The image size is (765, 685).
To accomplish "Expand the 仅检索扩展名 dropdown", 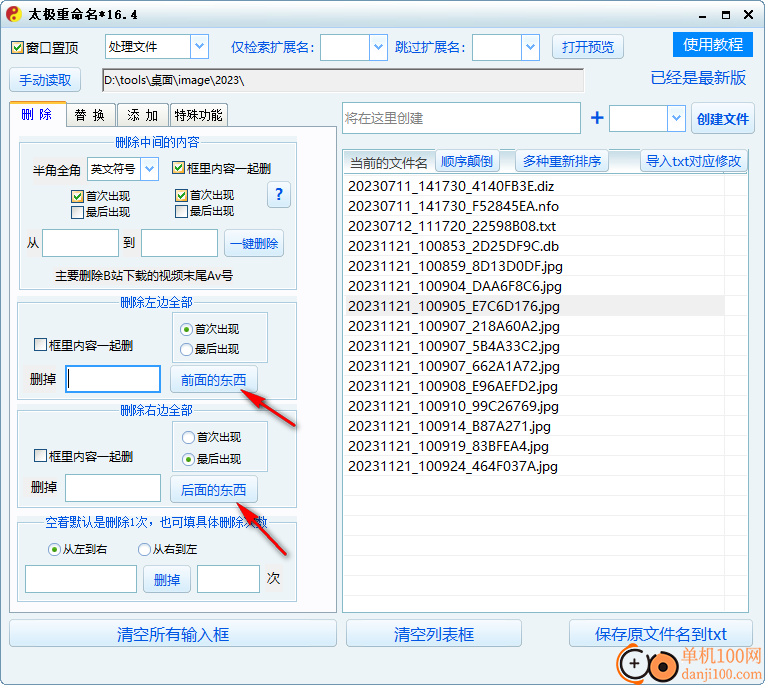I will pos(378,47).
